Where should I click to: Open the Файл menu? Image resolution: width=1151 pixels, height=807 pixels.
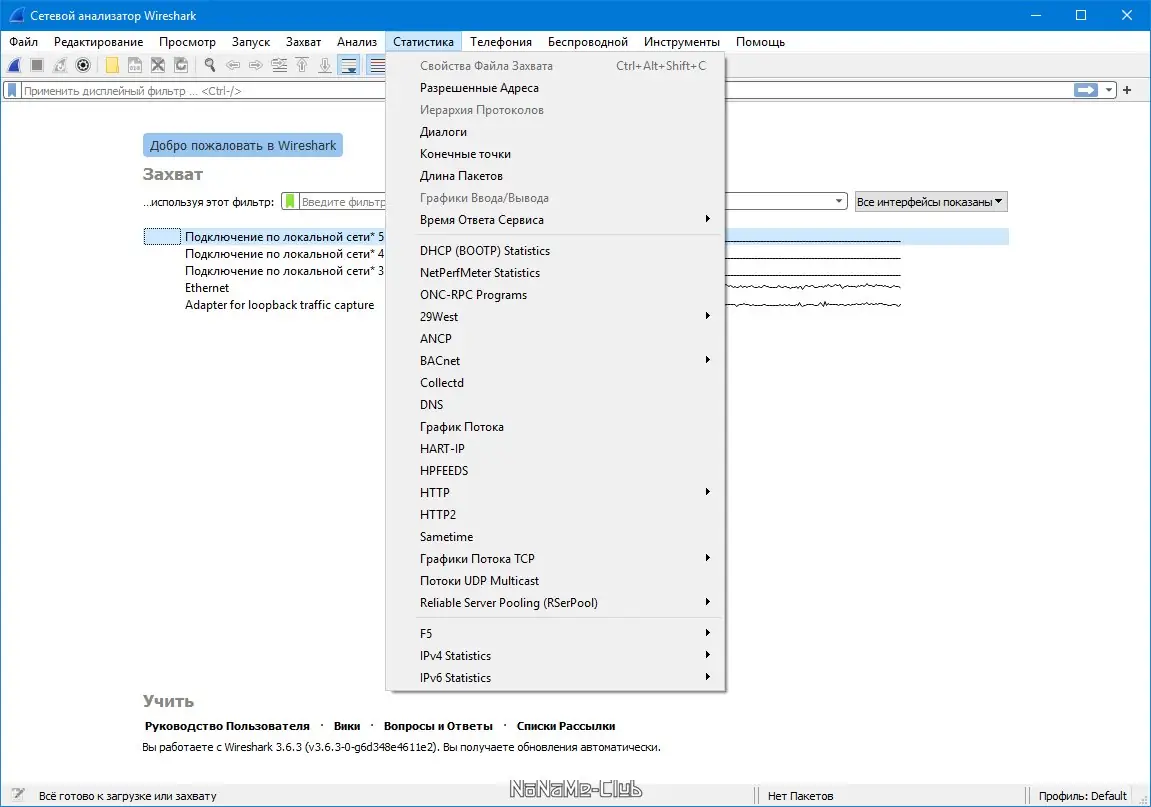(x=23, y=42)
